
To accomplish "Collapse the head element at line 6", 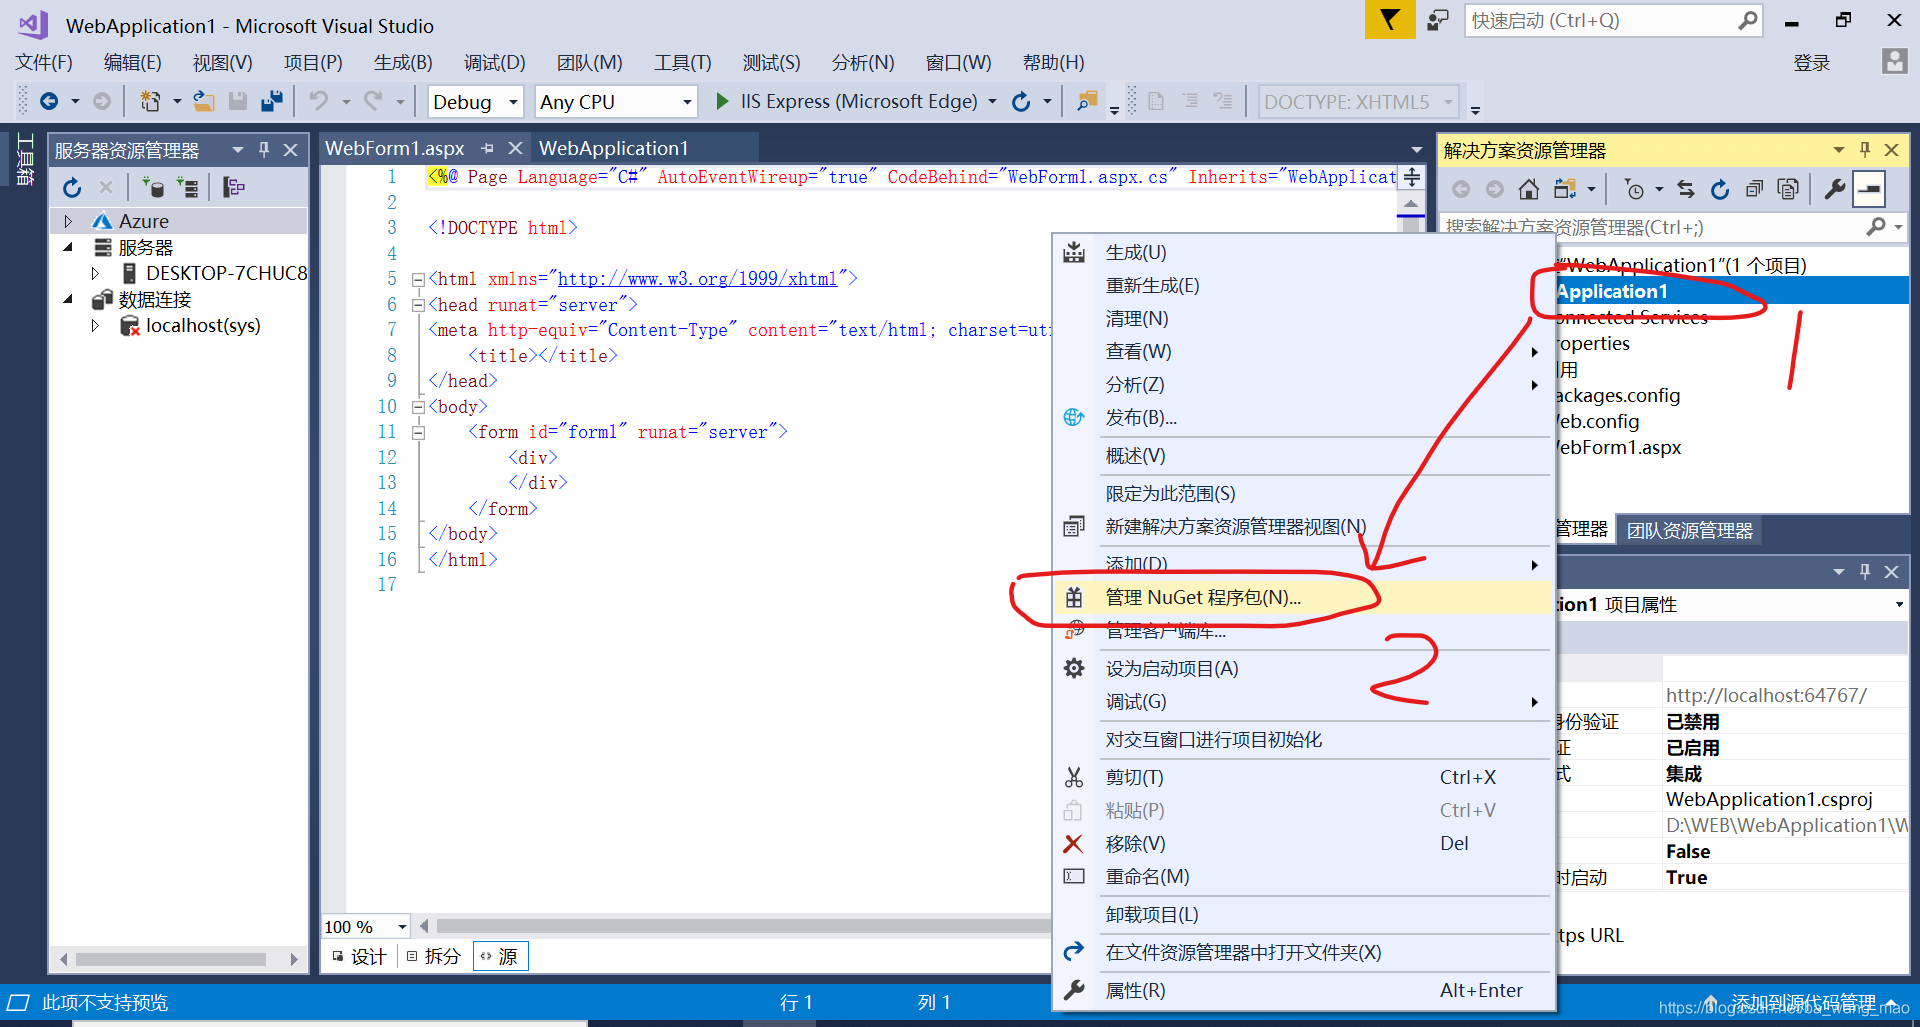I will [x=418, y=305].
